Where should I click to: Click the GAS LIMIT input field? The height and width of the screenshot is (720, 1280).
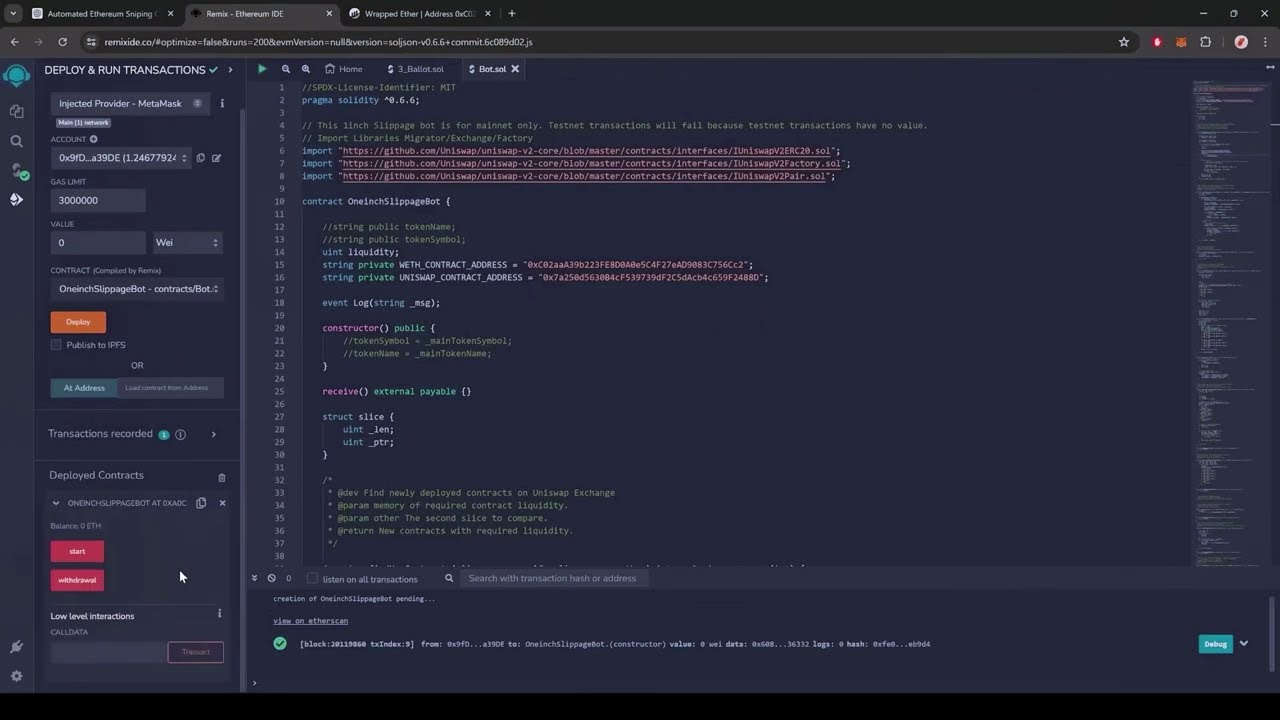[98, 200]
